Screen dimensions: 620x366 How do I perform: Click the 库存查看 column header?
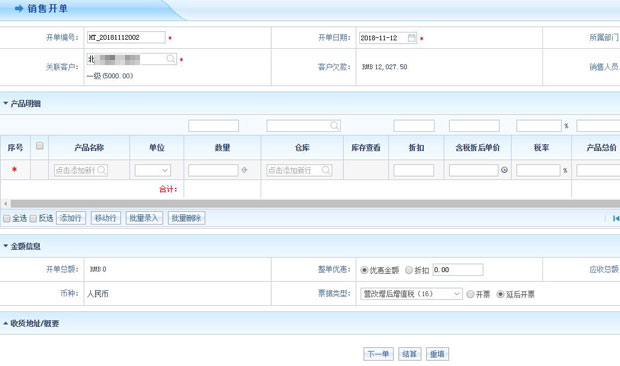point(366,148)
